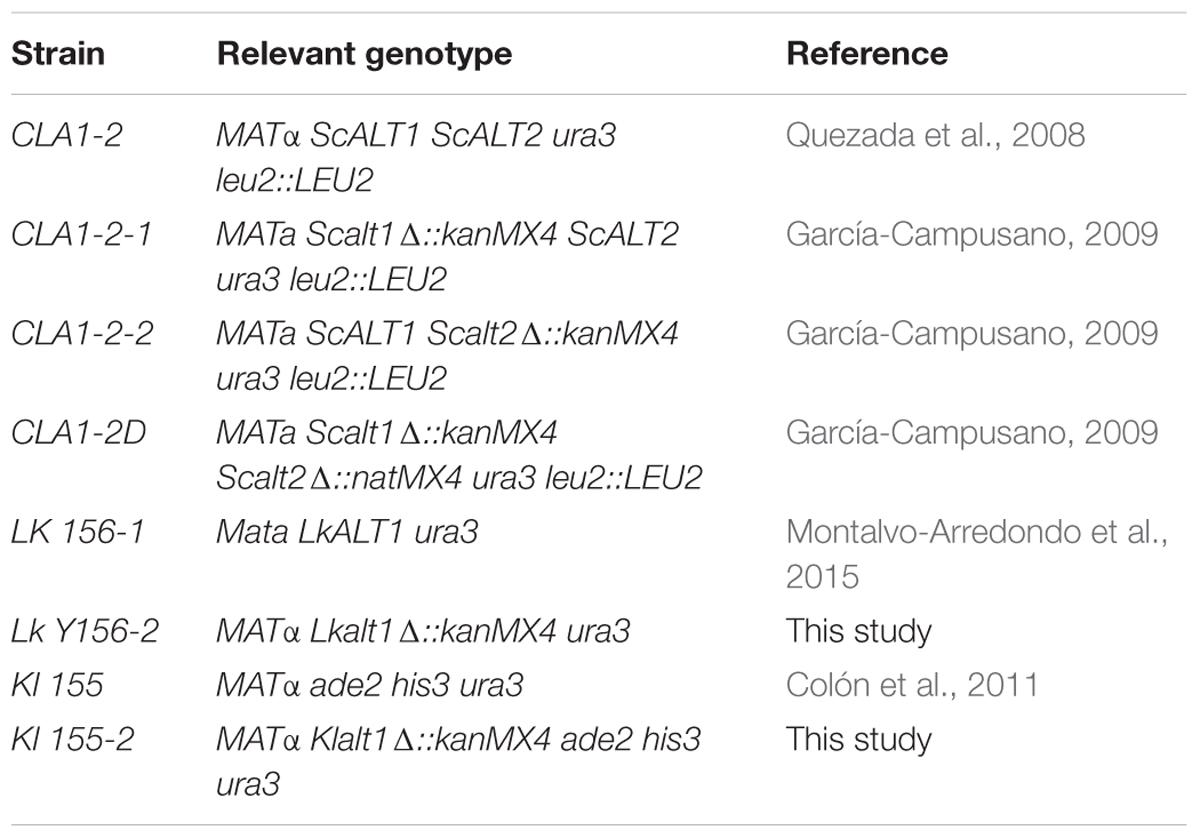The height and width of the screenshot is (838, 1200).
Task: Open the Colón et al., 2011 reference
Action: point(912,686)
